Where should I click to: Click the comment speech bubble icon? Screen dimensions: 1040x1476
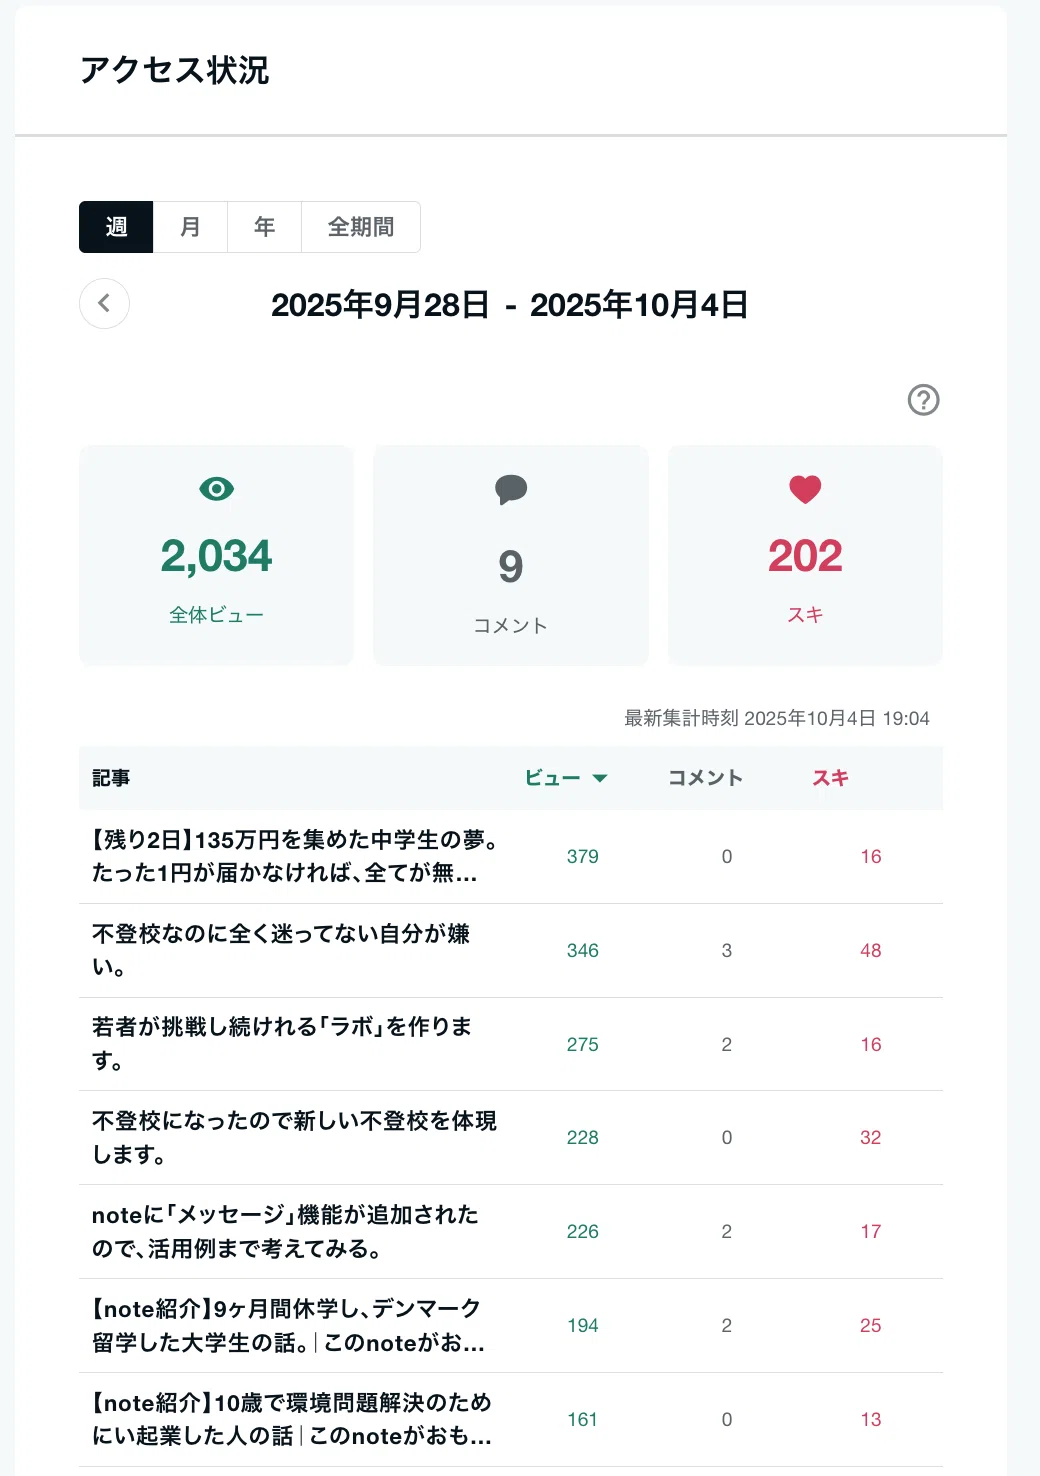click(x=511, y=489)
